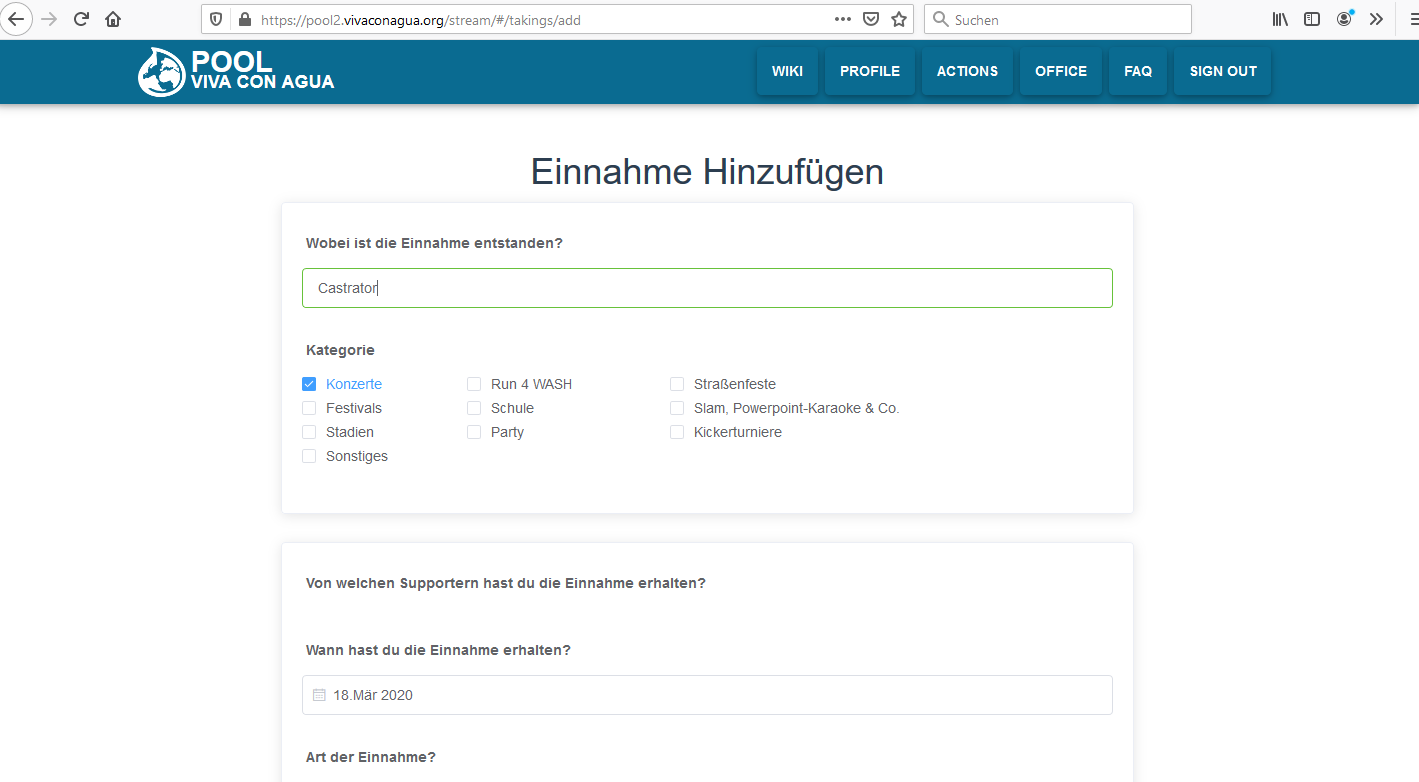Click the back arrow in the browser

(17, 19)
